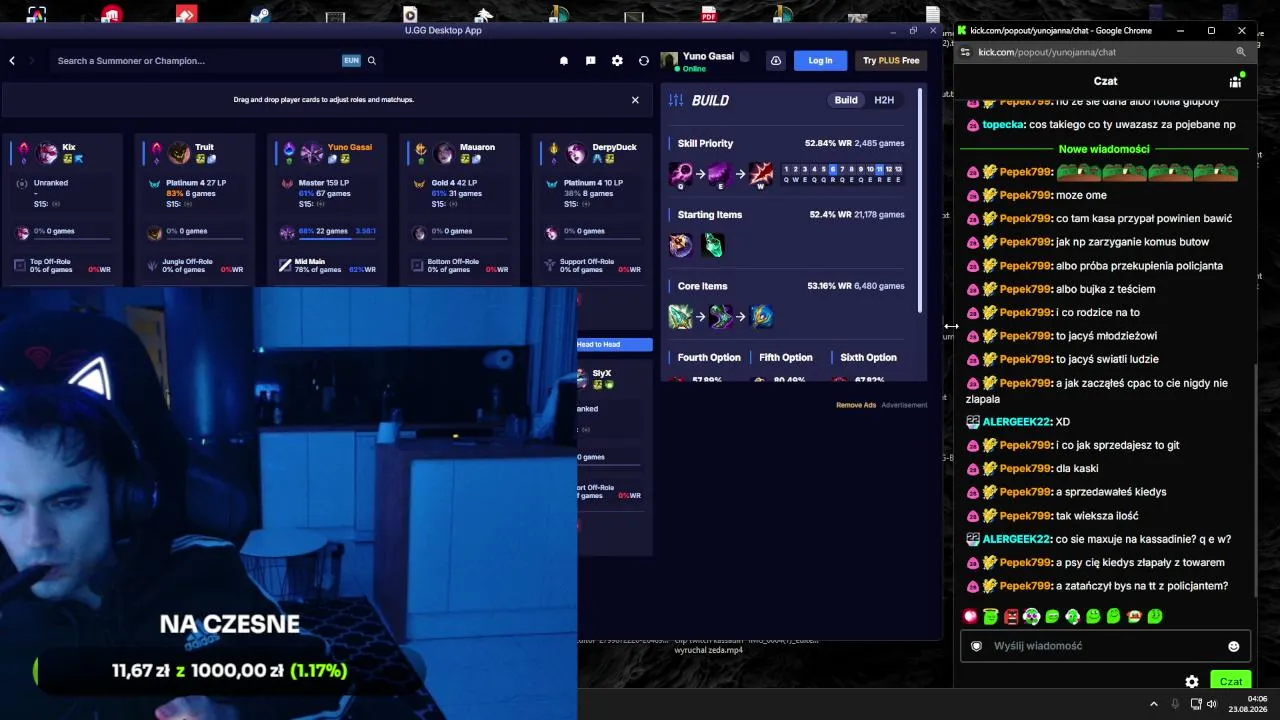Click the SlyX player name

pyautogui.click(x=601, y=373)
